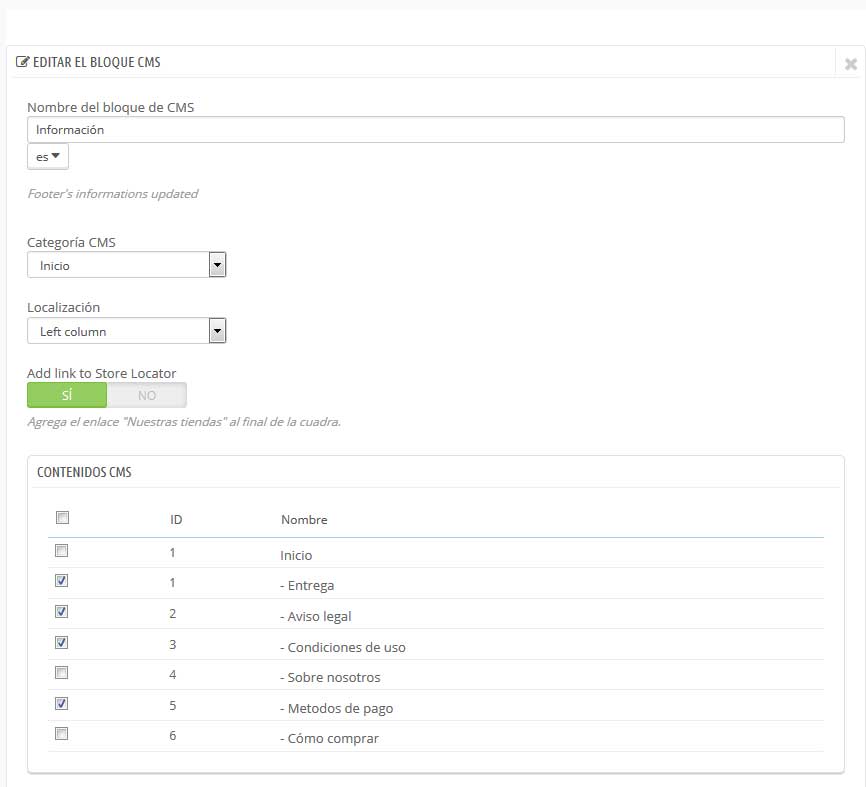Image resolution: width=866 pixels, height=787 pixels.
Task: Enable the Sobre nosotros checkbox
Action: pos(62,673)
